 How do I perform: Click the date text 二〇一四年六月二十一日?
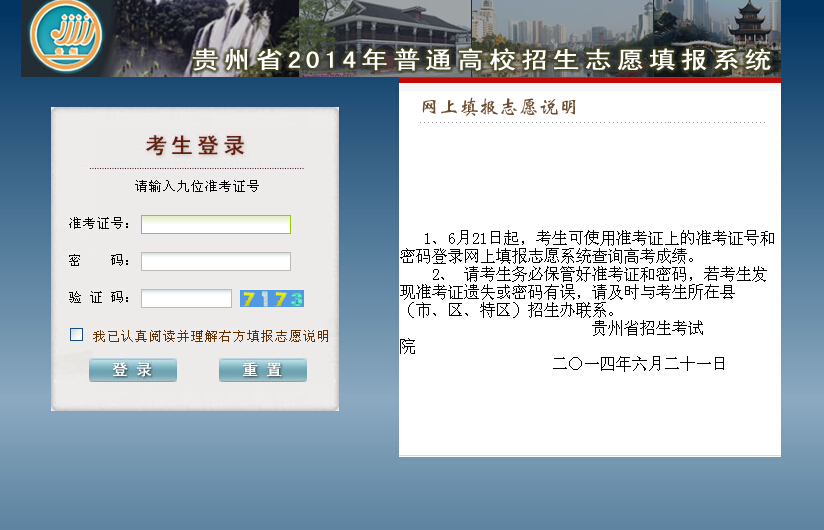coord(639,363)
